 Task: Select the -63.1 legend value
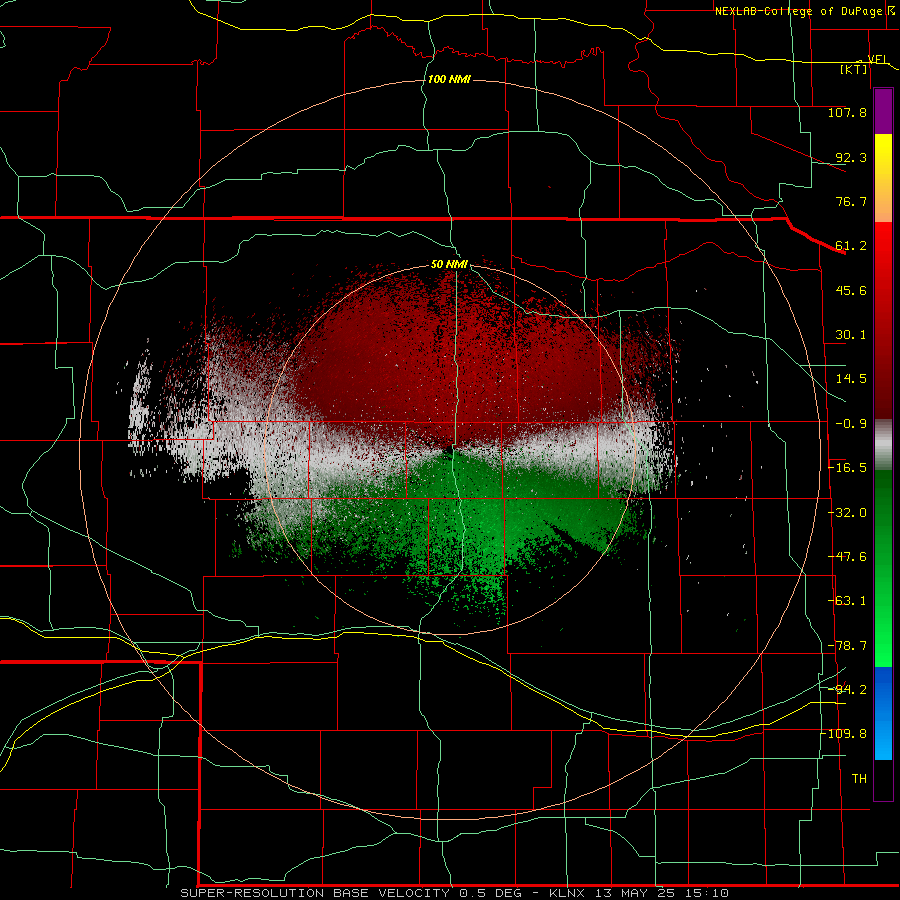[847, 601]
